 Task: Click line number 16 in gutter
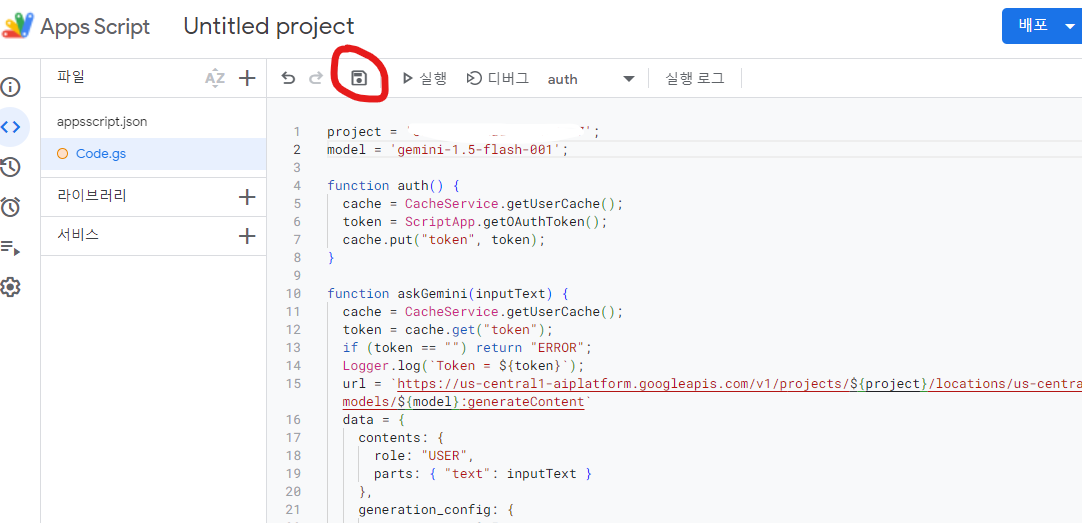click(293, 420)
